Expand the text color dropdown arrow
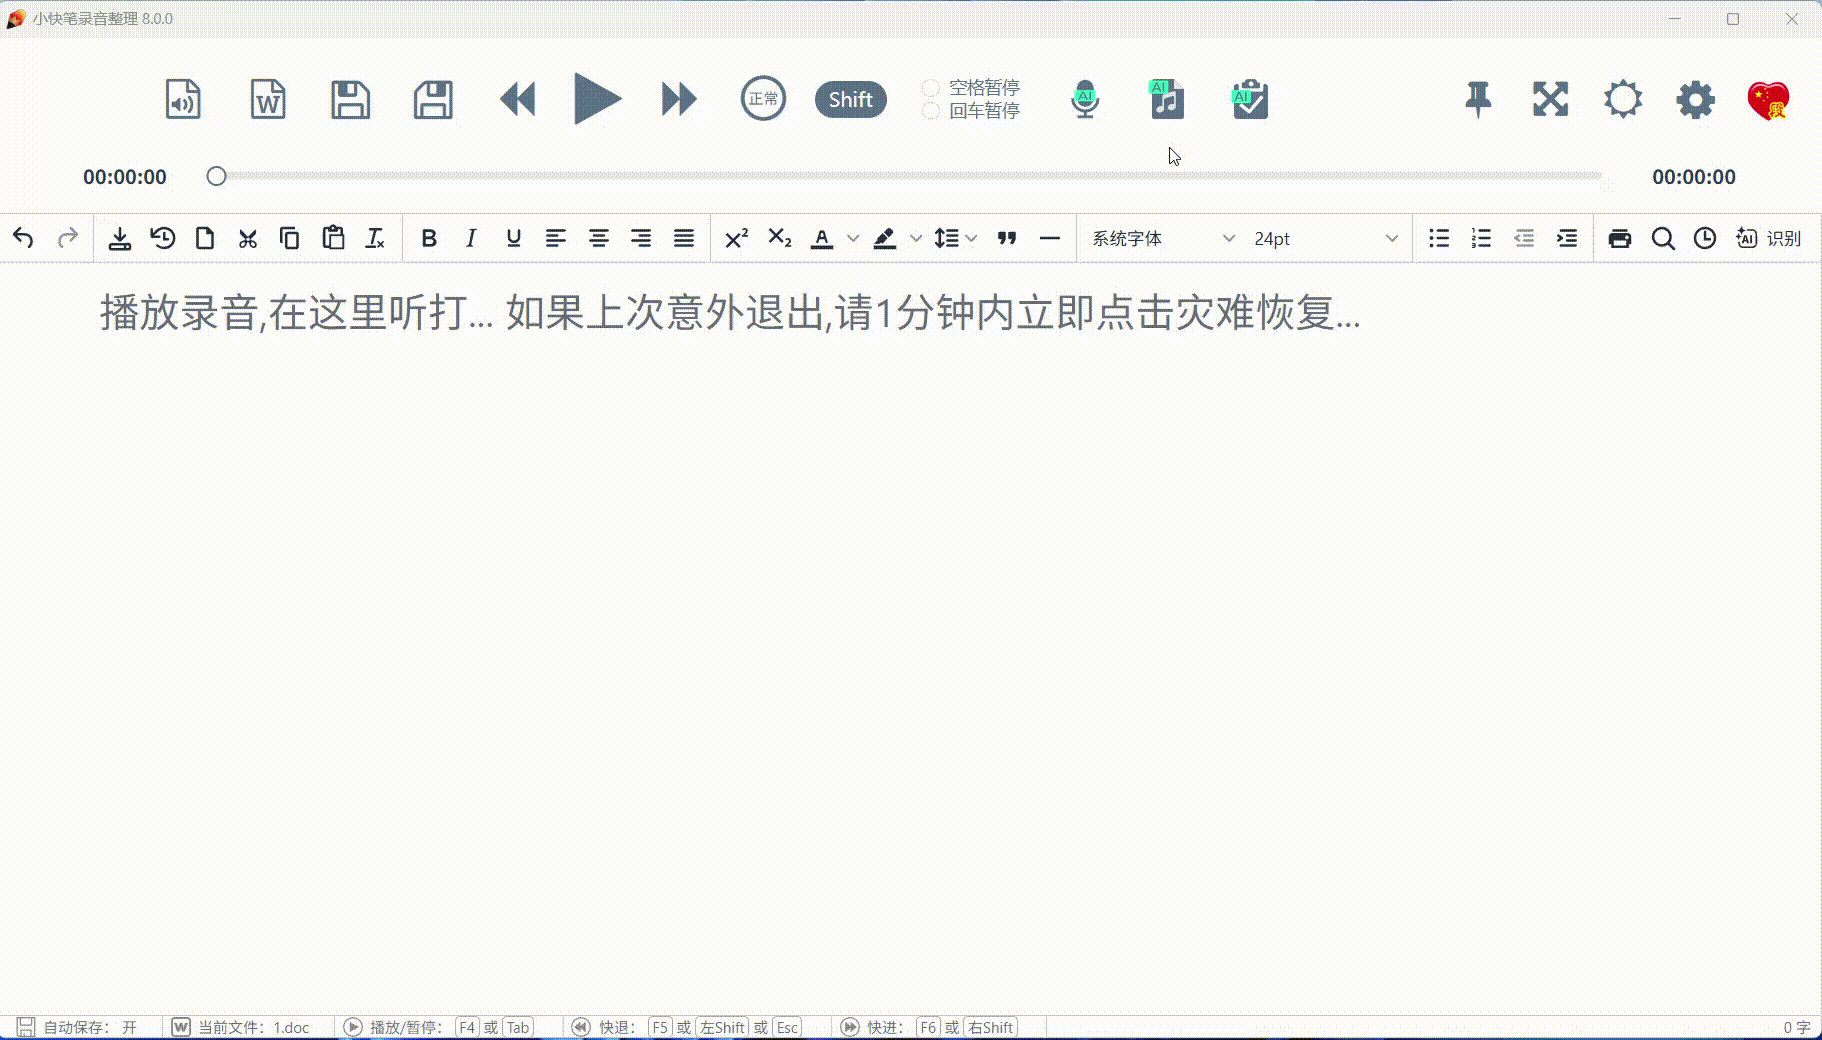The image size is (1822, 1040). pos(853,238)
